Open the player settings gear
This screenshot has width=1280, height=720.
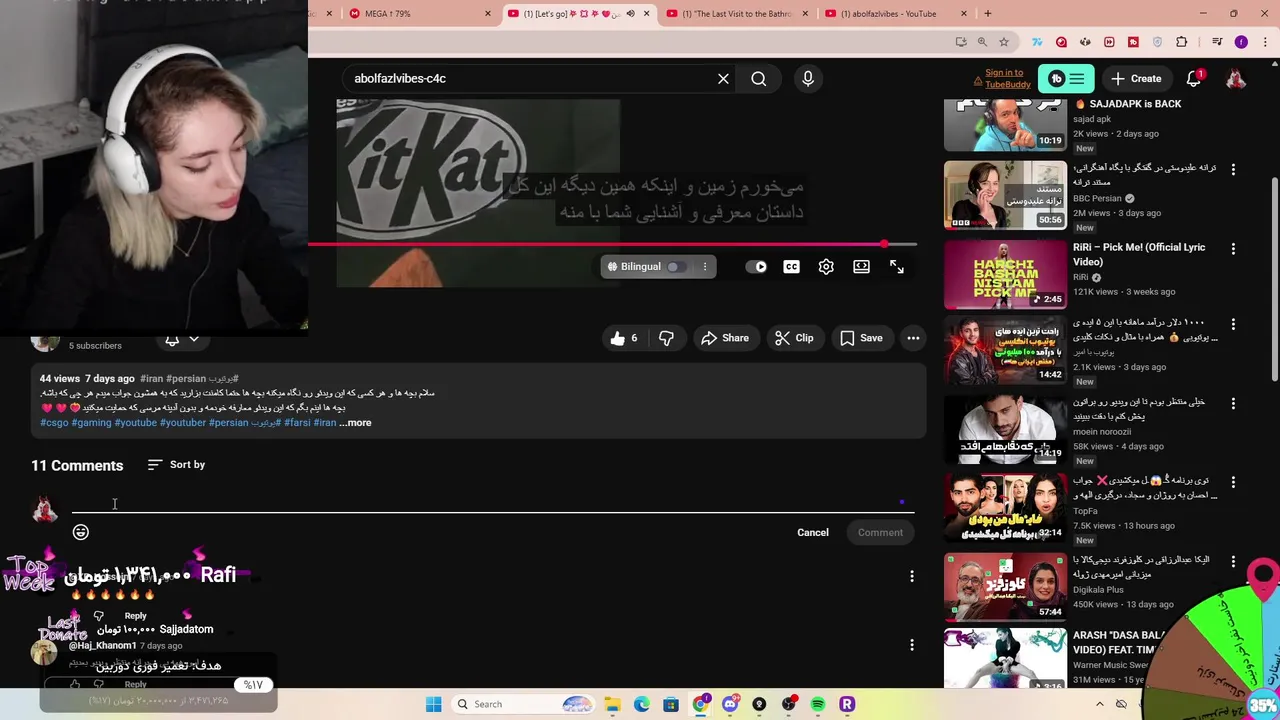coord(826,267)
